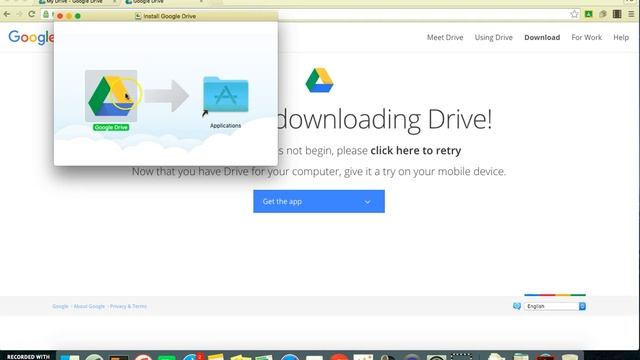Viewport: 640px width, 360px height.
Task: Expand the Get the app chevron
Action: [x=367, y=202]
